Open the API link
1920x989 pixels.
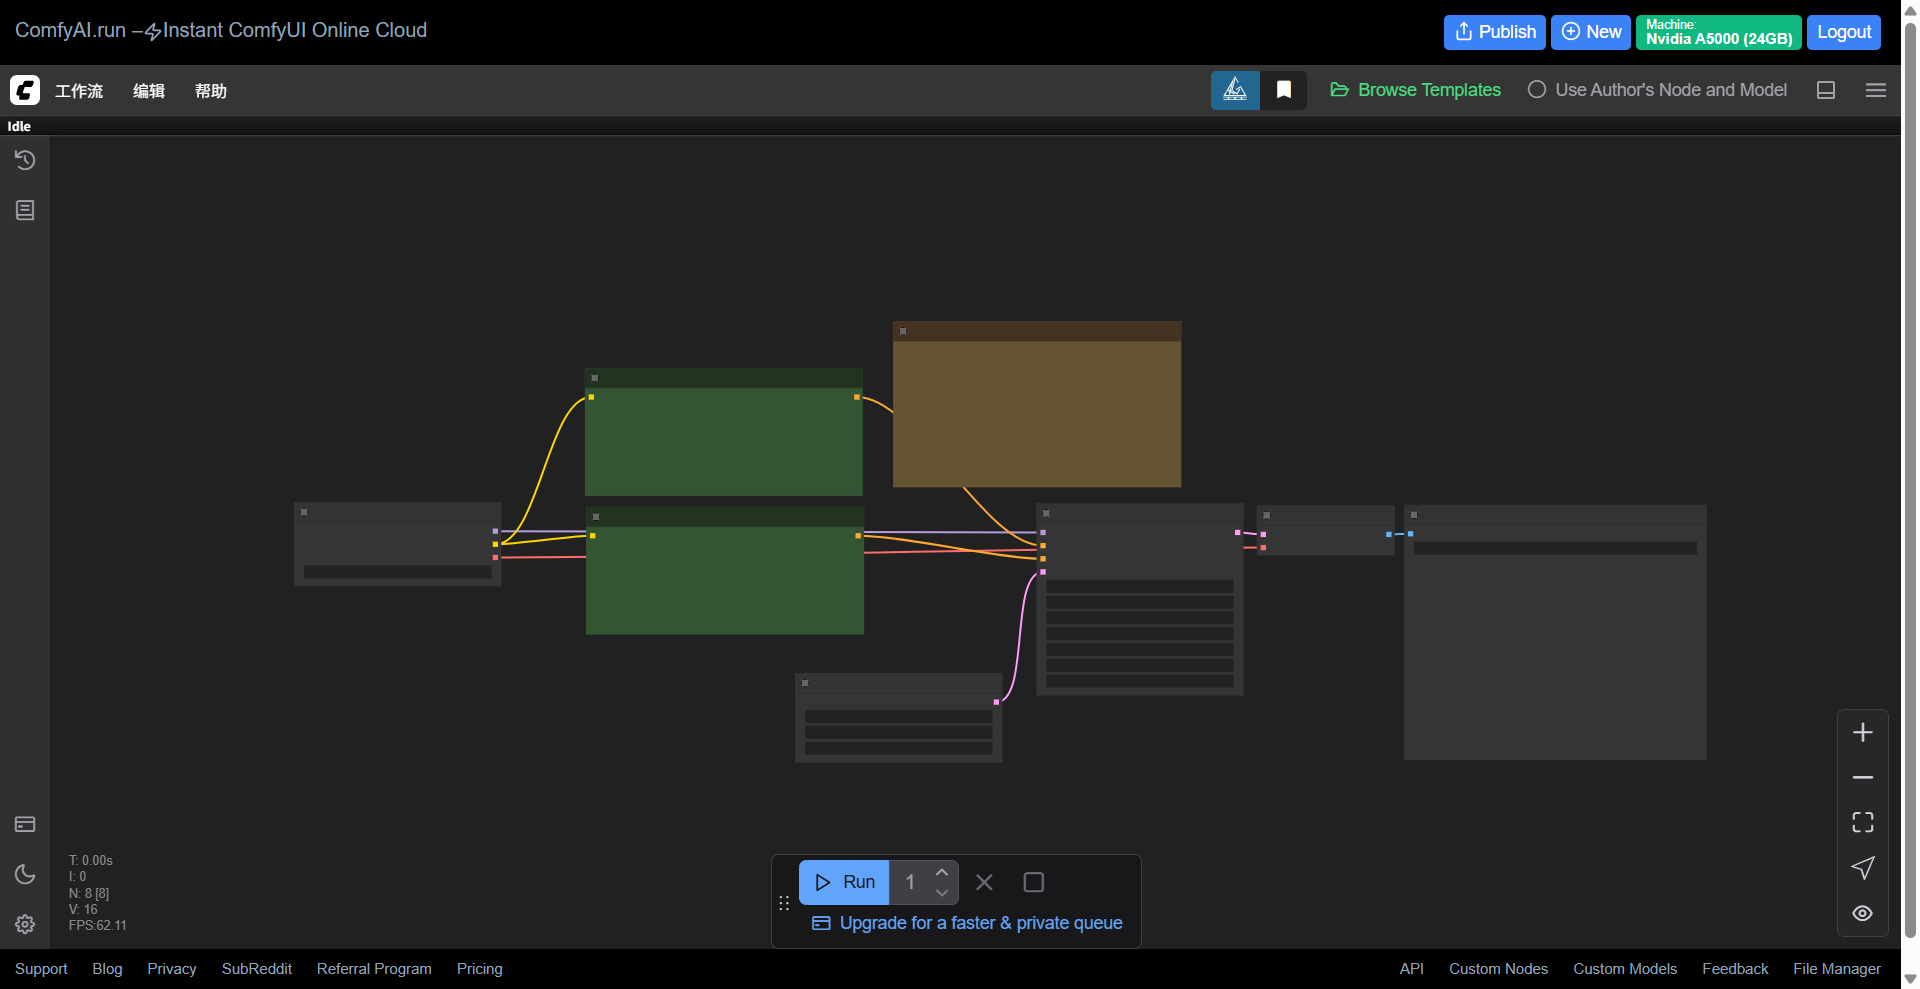coord(1412,969)
